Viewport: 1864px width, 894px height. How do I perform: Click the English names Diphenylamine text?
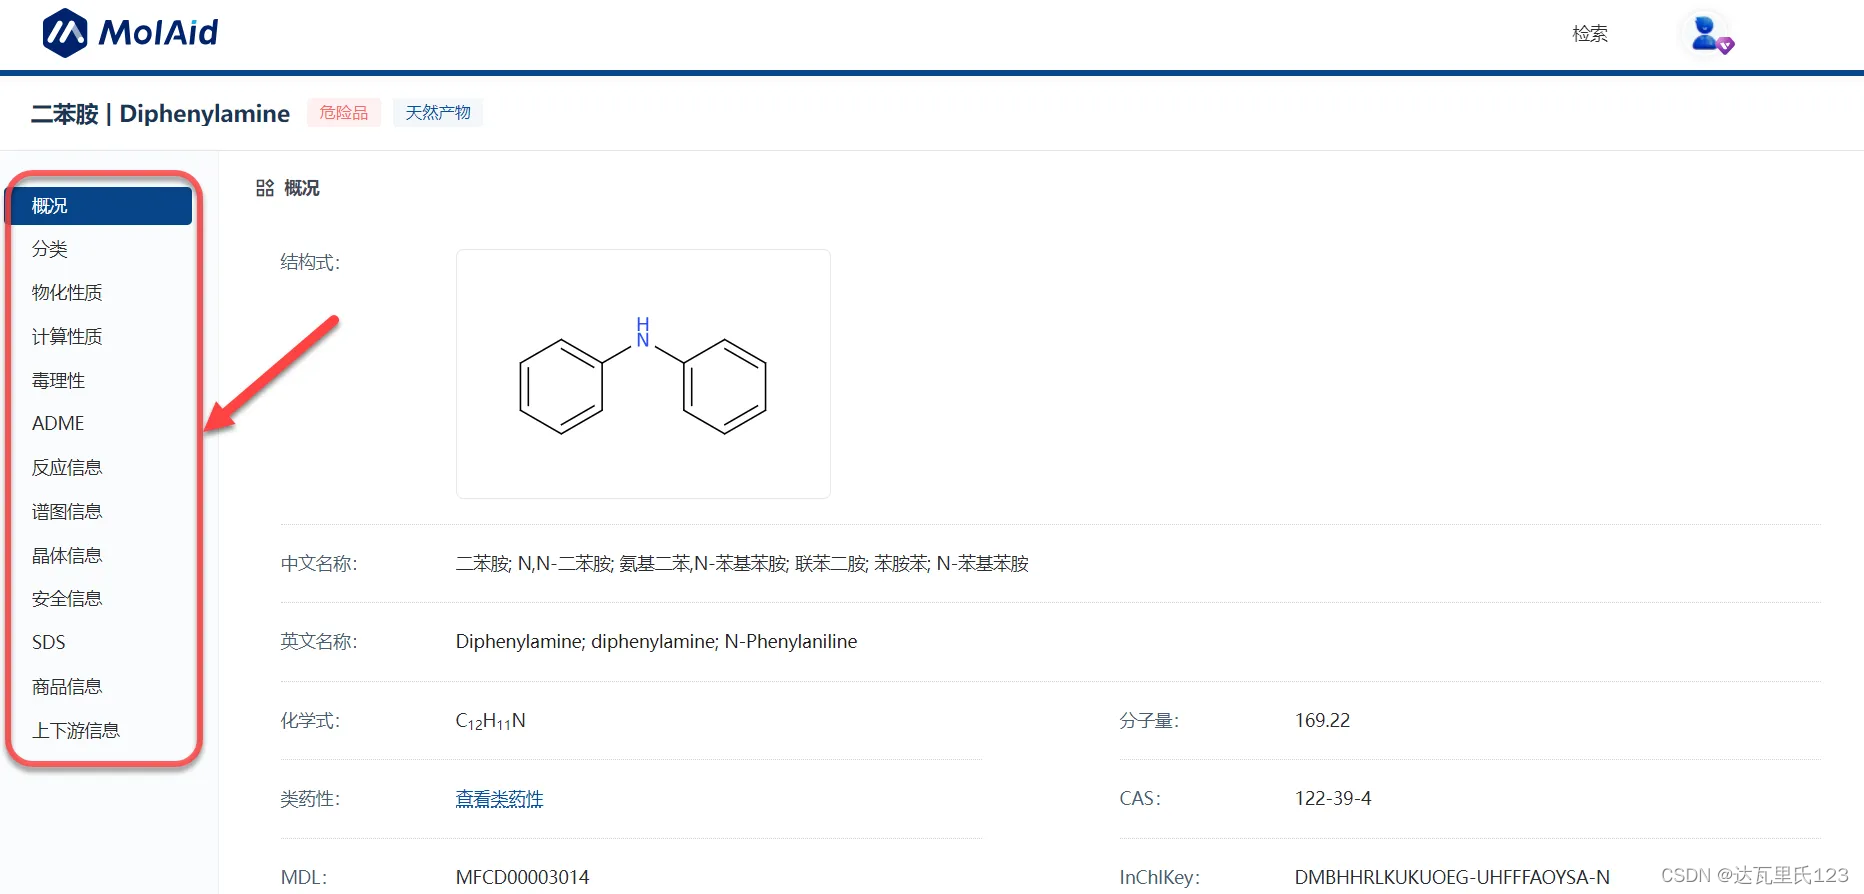click(656, 642)
